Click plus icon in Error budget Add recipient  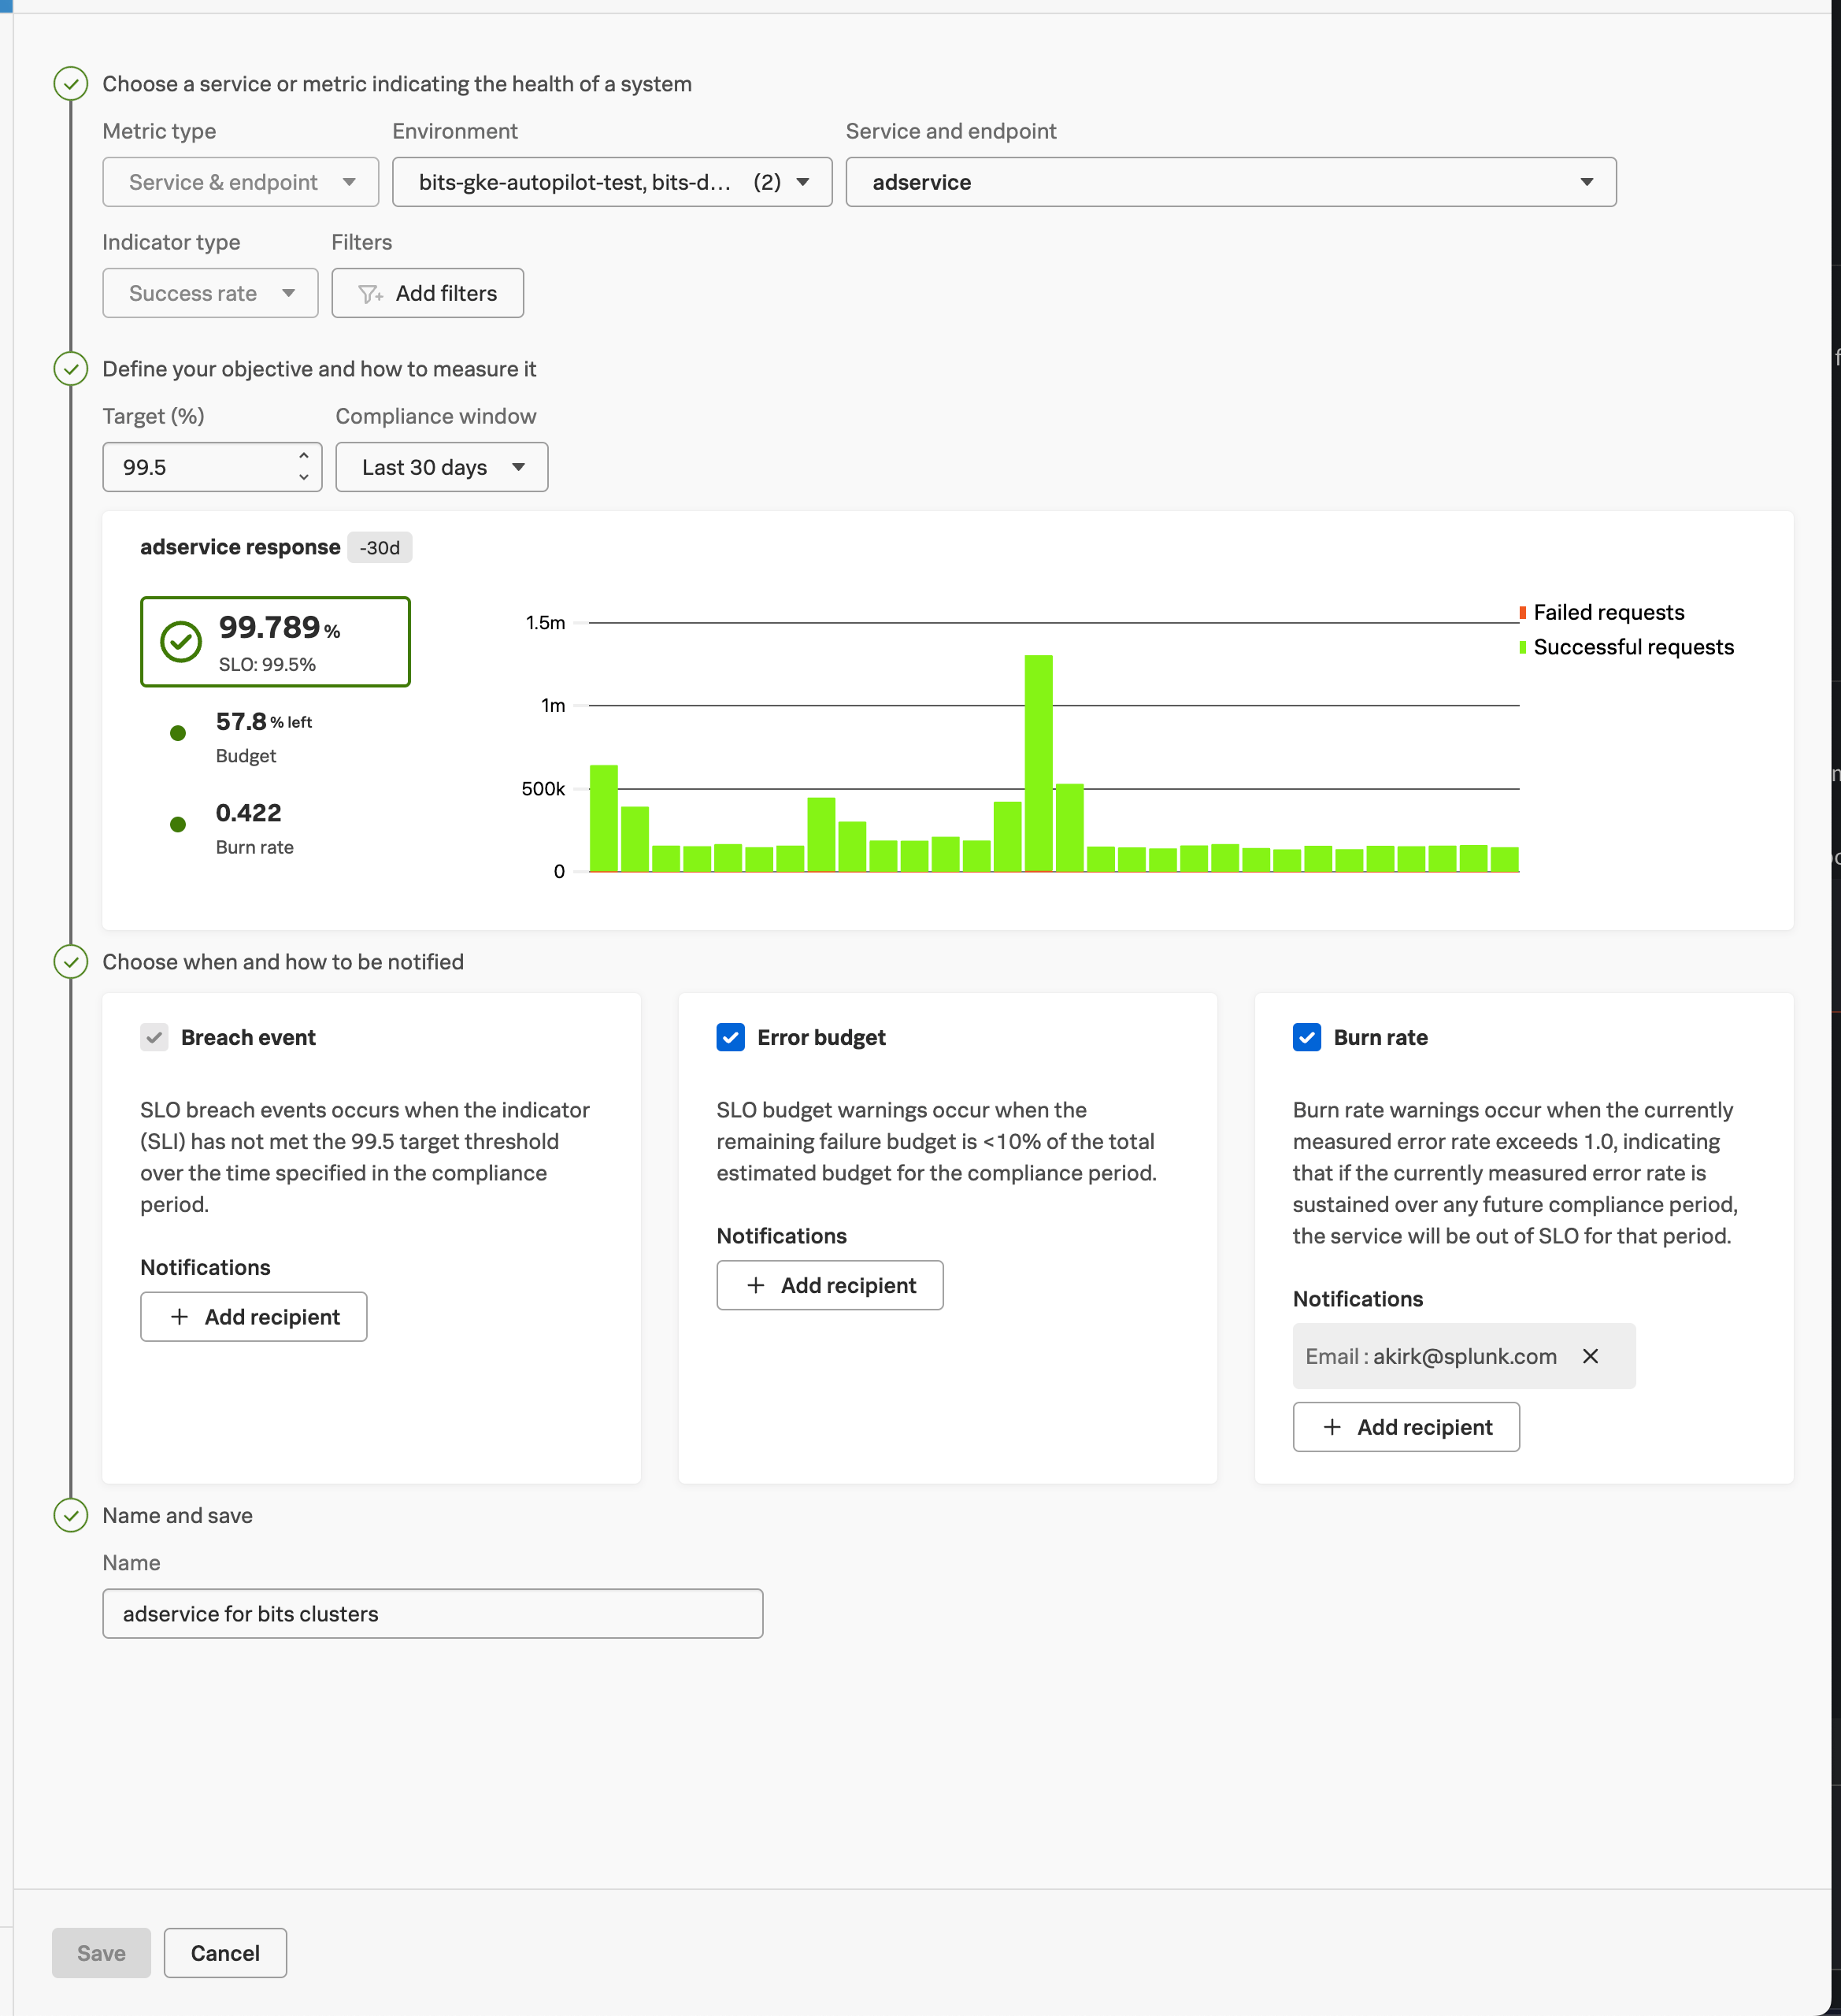[x=756, y=1285]
